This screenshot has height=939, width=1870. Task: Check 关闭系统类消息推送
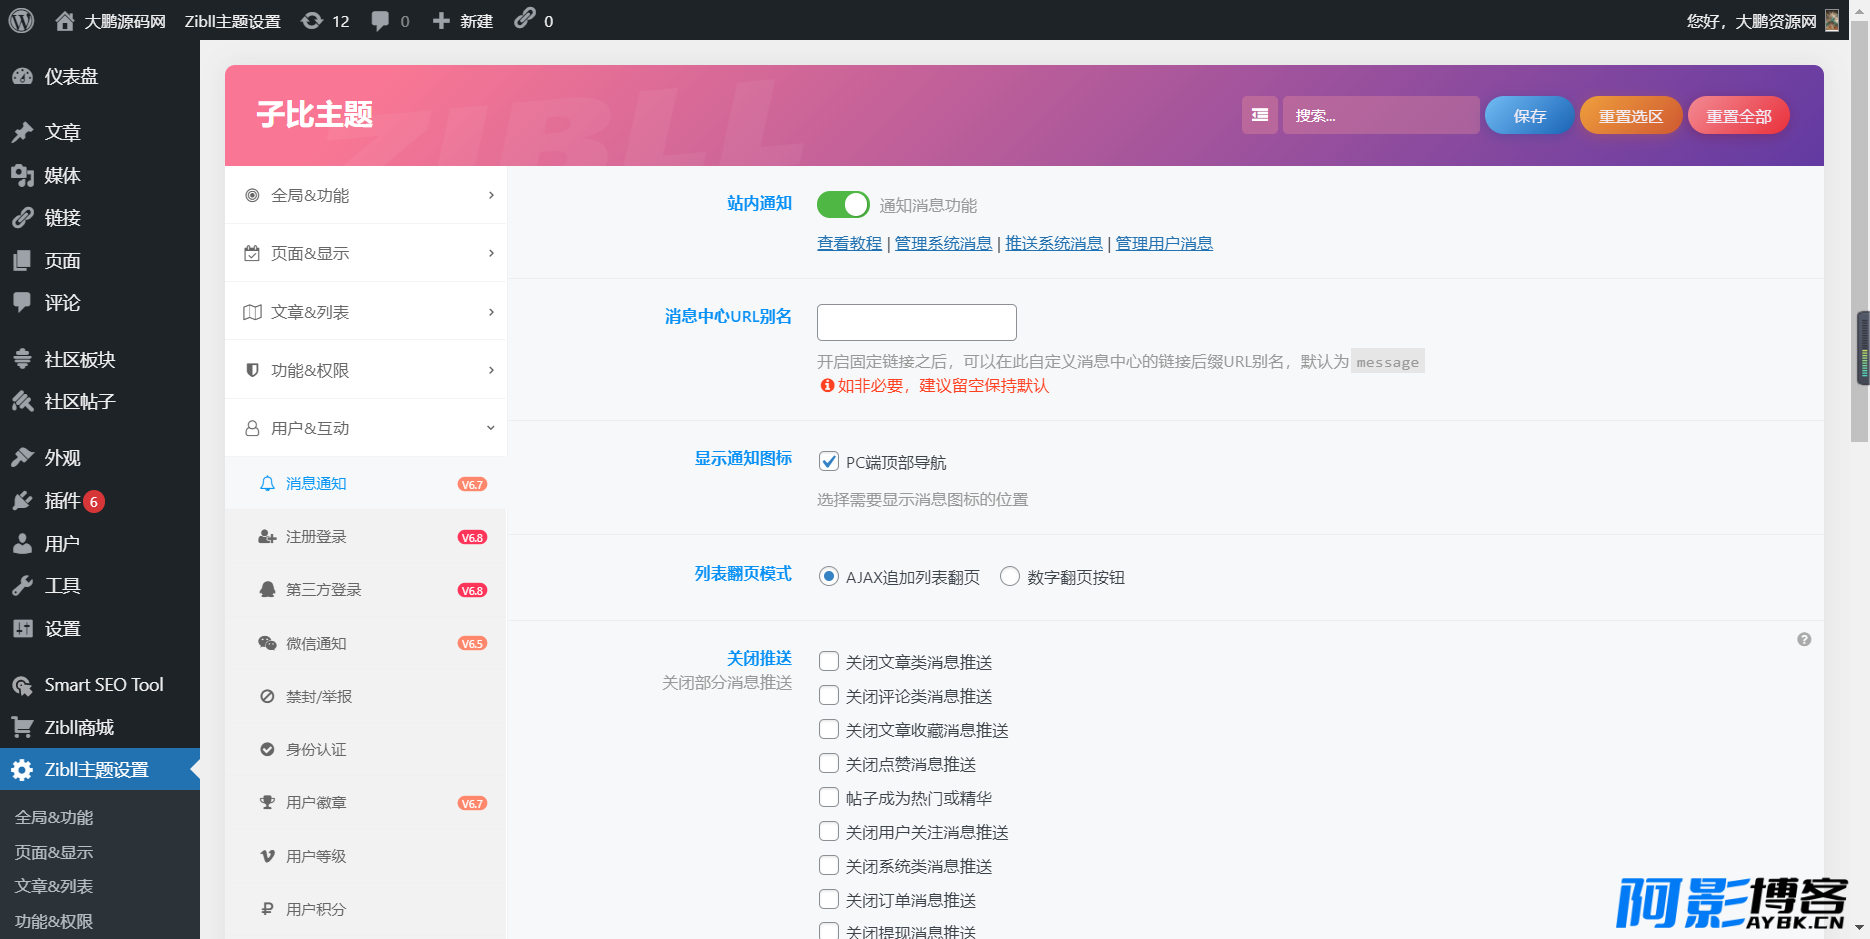(828, 865)
